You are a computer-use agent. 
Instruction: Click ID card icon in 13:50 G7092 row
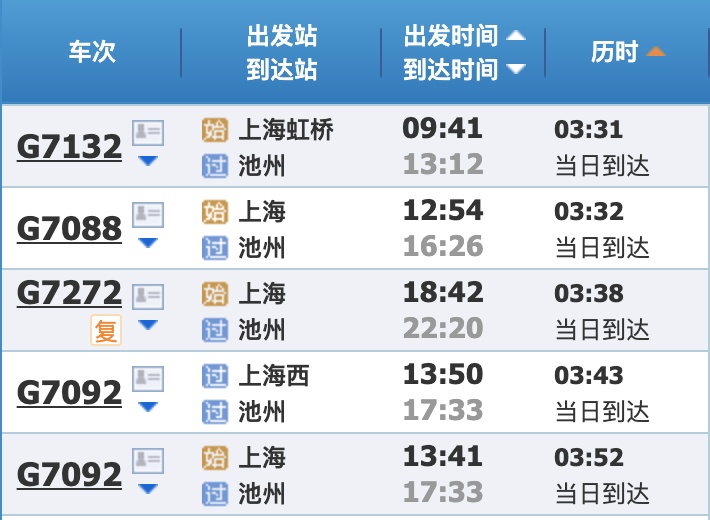(148, 379)
